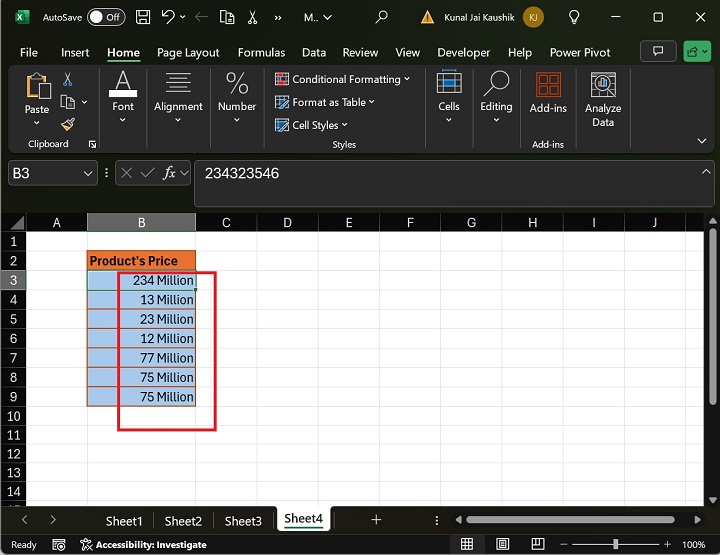
Task: Click the Cut scissors icon
Action: (68, 79)
